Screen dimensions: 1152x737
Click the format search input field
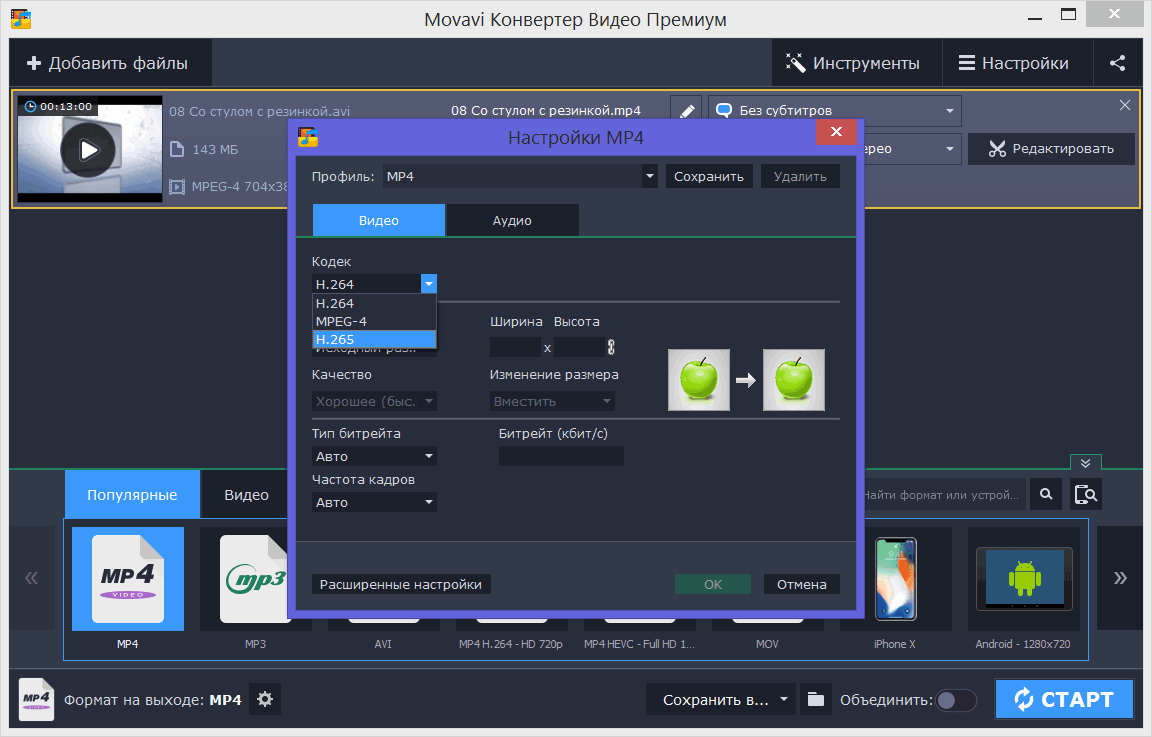944,495
